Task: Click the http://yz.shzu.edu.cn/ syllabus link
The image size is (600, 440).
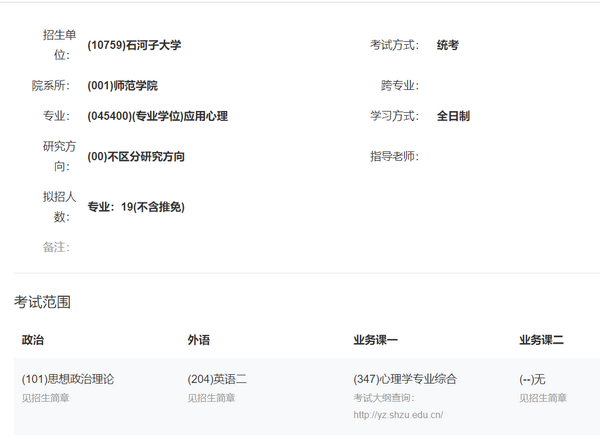Action: tap(398, 415)
